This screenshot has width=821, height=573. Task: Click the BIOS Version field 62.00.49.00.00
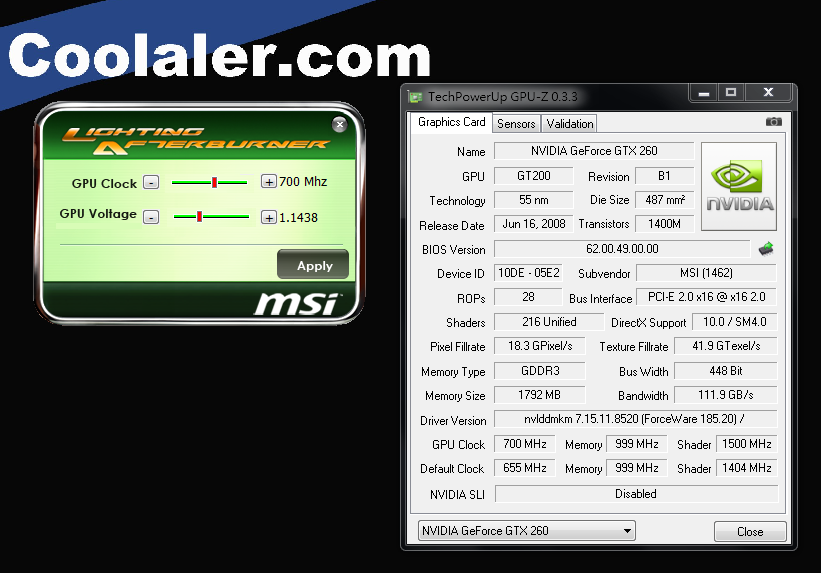click(x=622, y=249)
